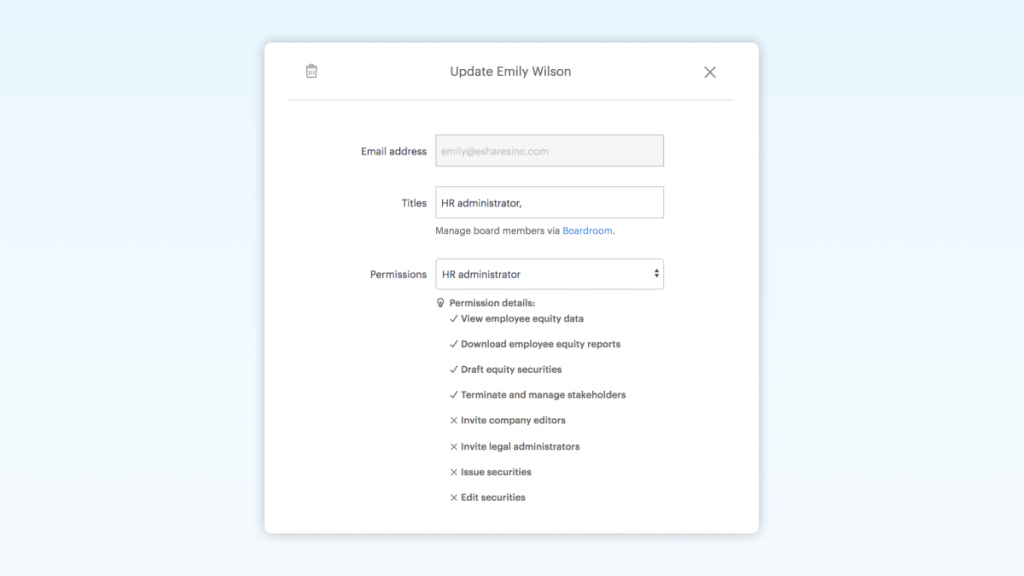Screen dimensions: 1024x576
Task: Click the Permissions field label
Action: (398, 274)
